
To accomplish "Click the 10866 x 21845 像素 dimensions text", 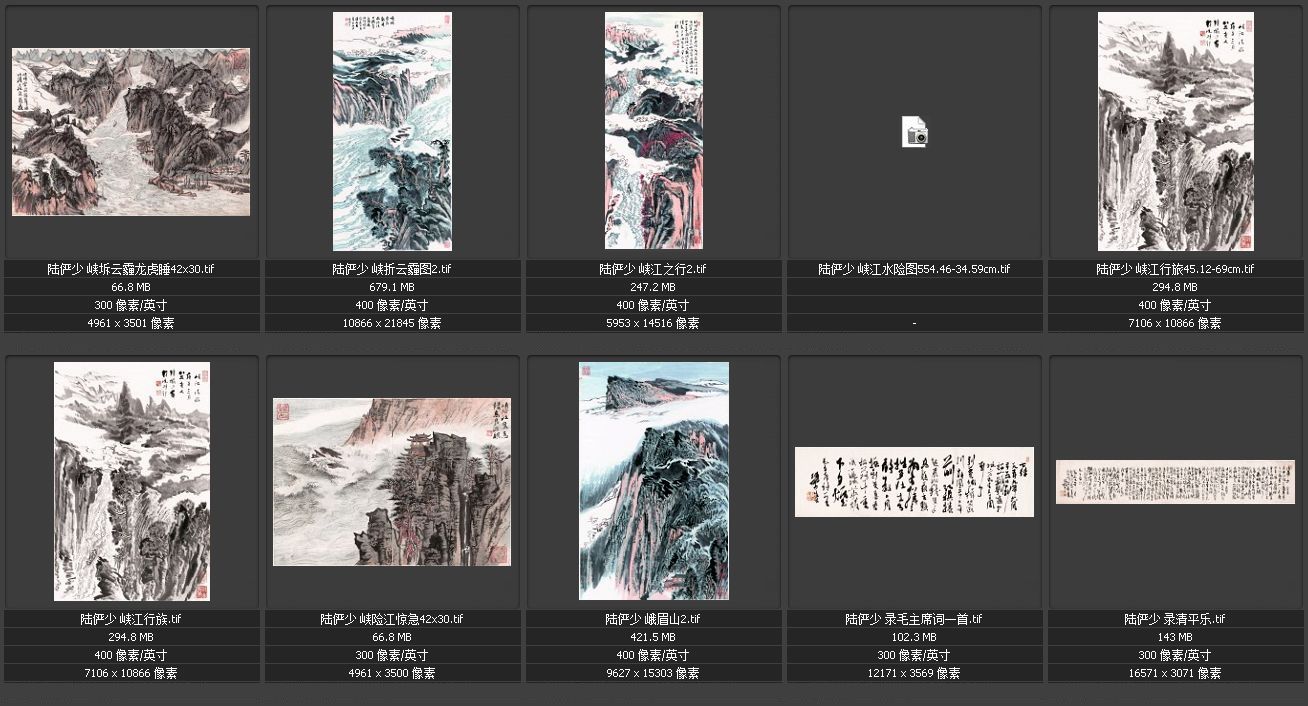I will (x=392, y=323).
